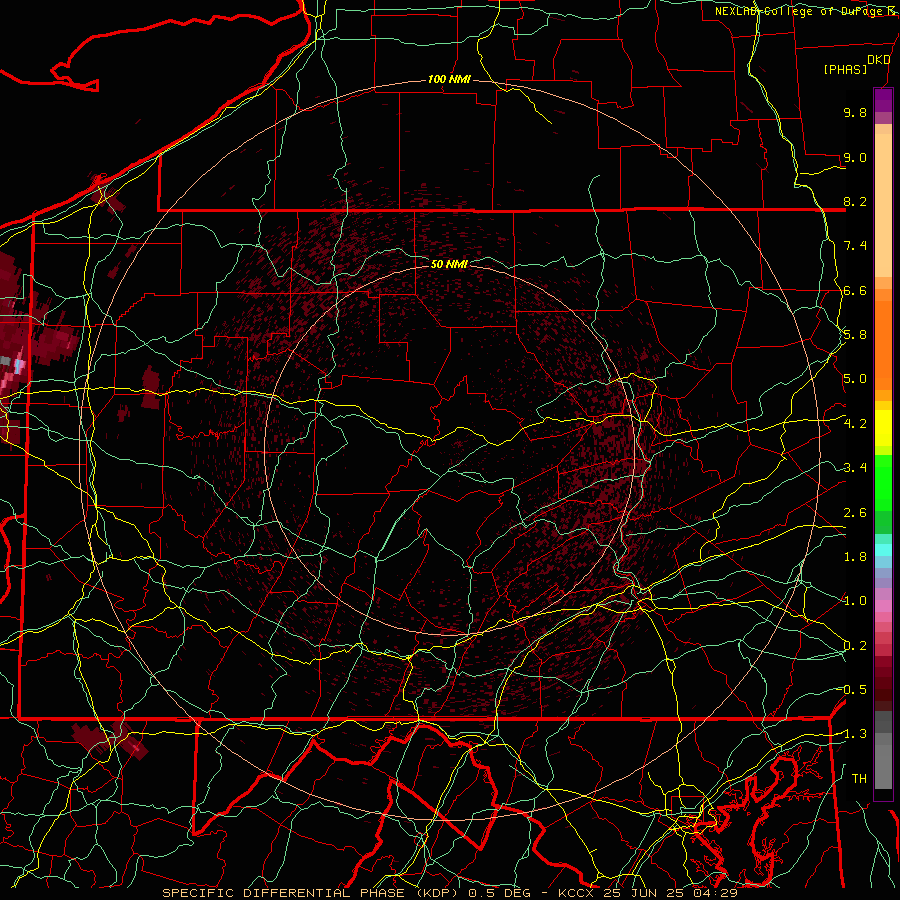Screen dimensions: 900x900
Task: Click the 50 NMI range ring label
Action: [x=449, y=264]
